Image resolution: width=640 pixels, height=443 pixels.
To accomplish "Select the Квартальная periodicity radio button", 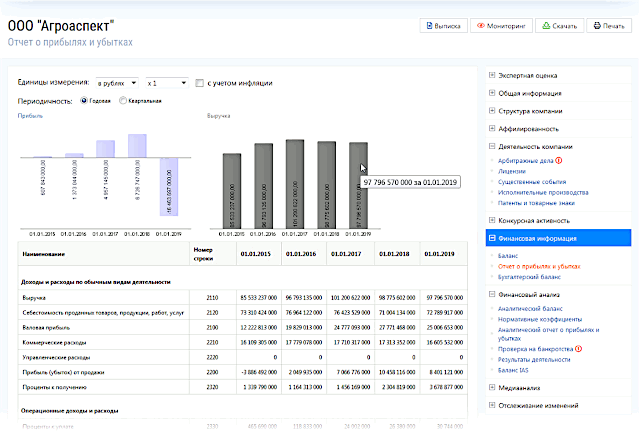I will pos(123,101).
